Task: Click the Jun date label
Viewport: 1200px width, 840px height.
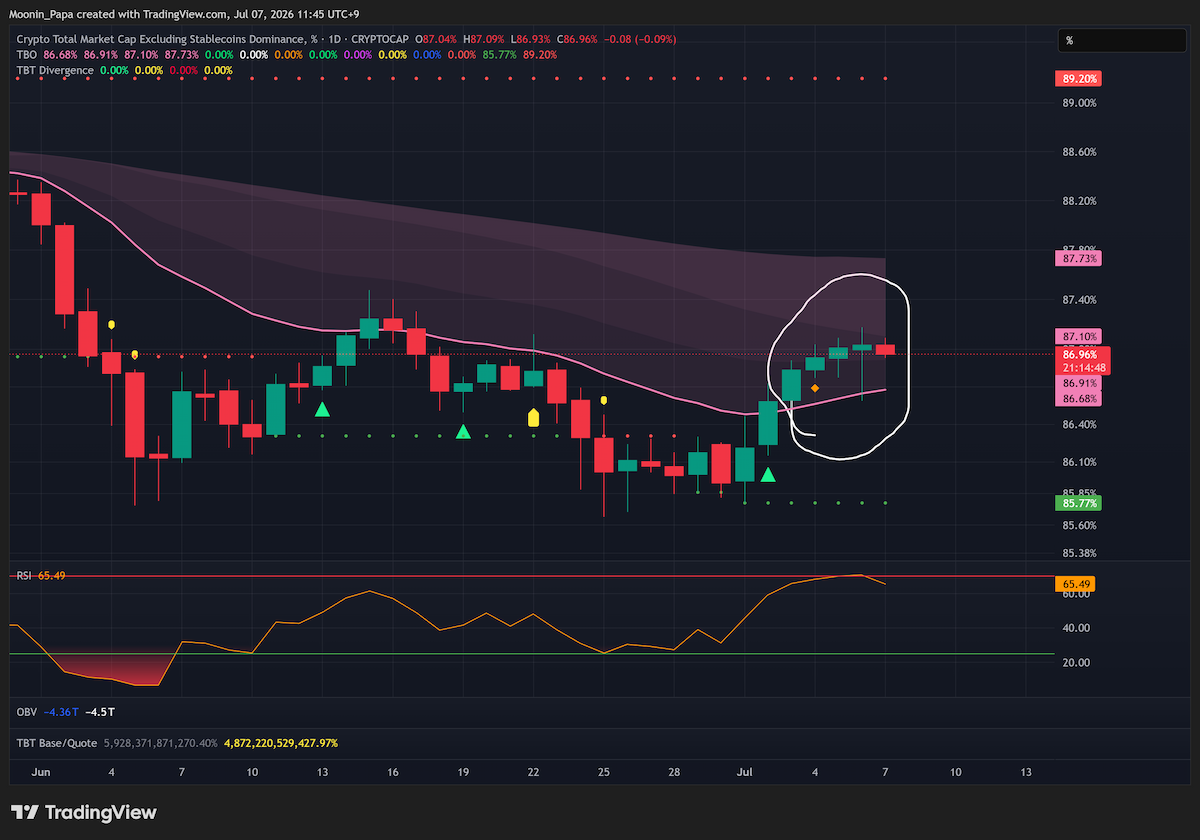Action: coord(41,773)
